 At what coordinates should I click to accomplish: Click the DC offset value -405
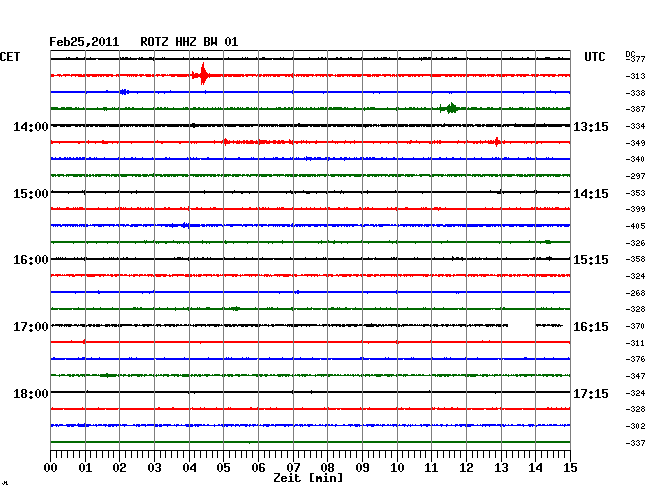635,226
